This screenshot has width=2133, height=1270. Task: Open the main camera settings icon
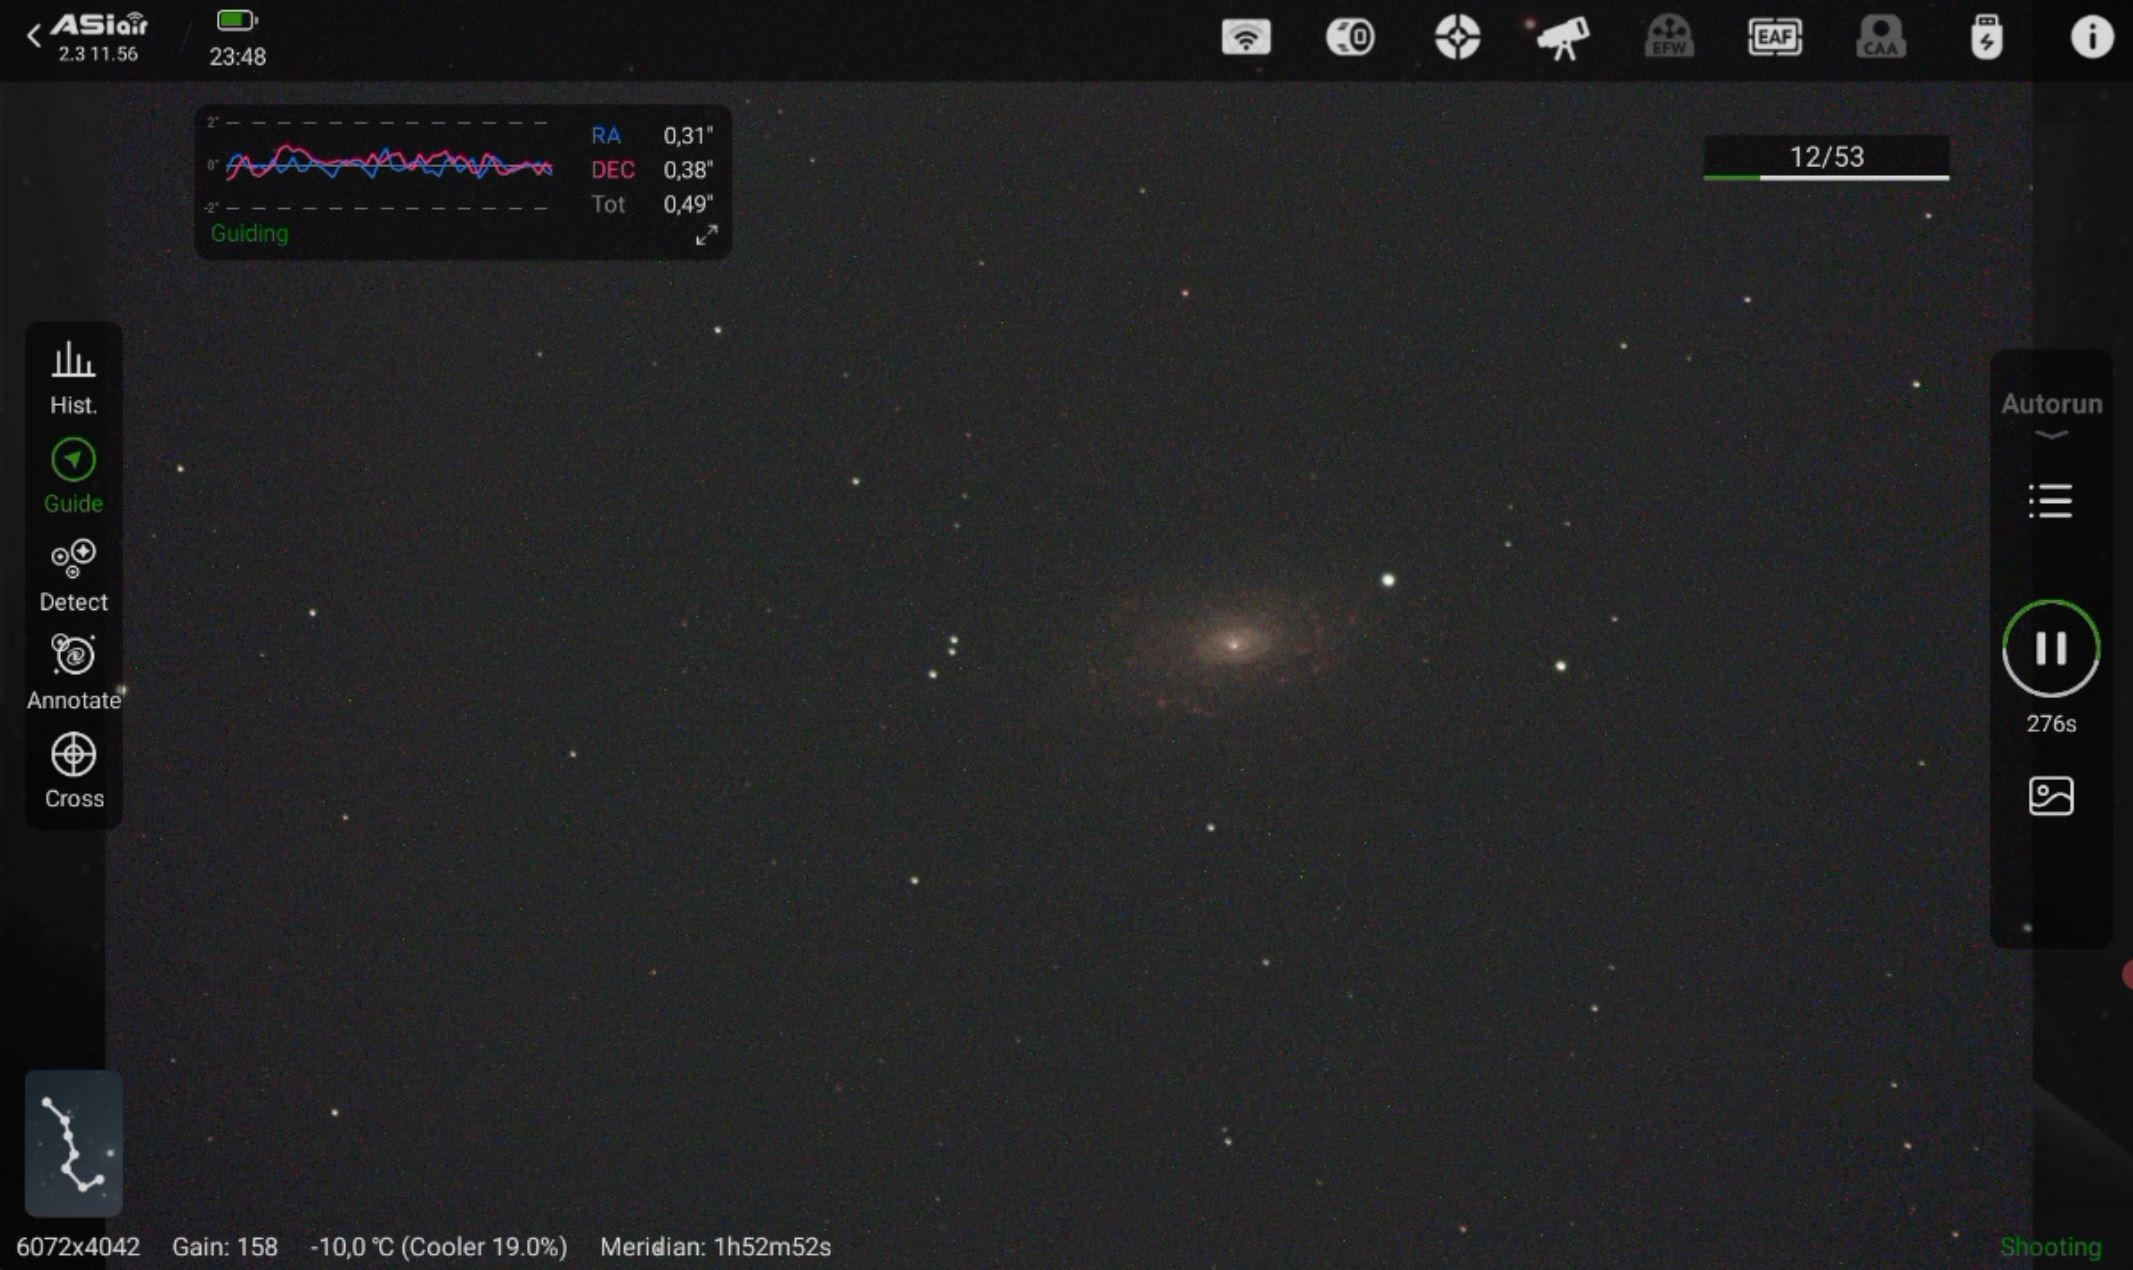click(x=1350, y=38)
